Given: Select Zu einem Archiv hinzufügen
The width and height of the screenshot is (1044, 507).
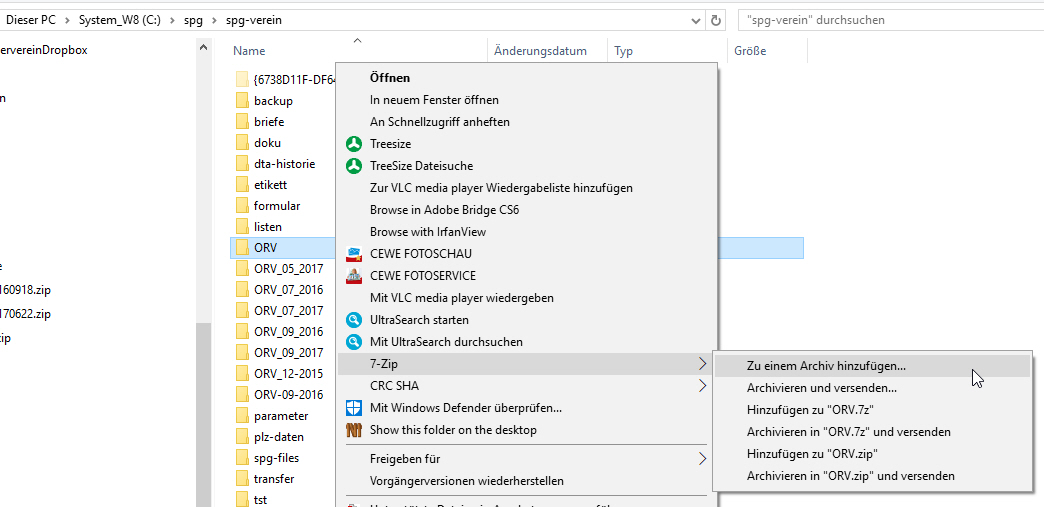Looking at the screenshot, I should click(826, 366).
